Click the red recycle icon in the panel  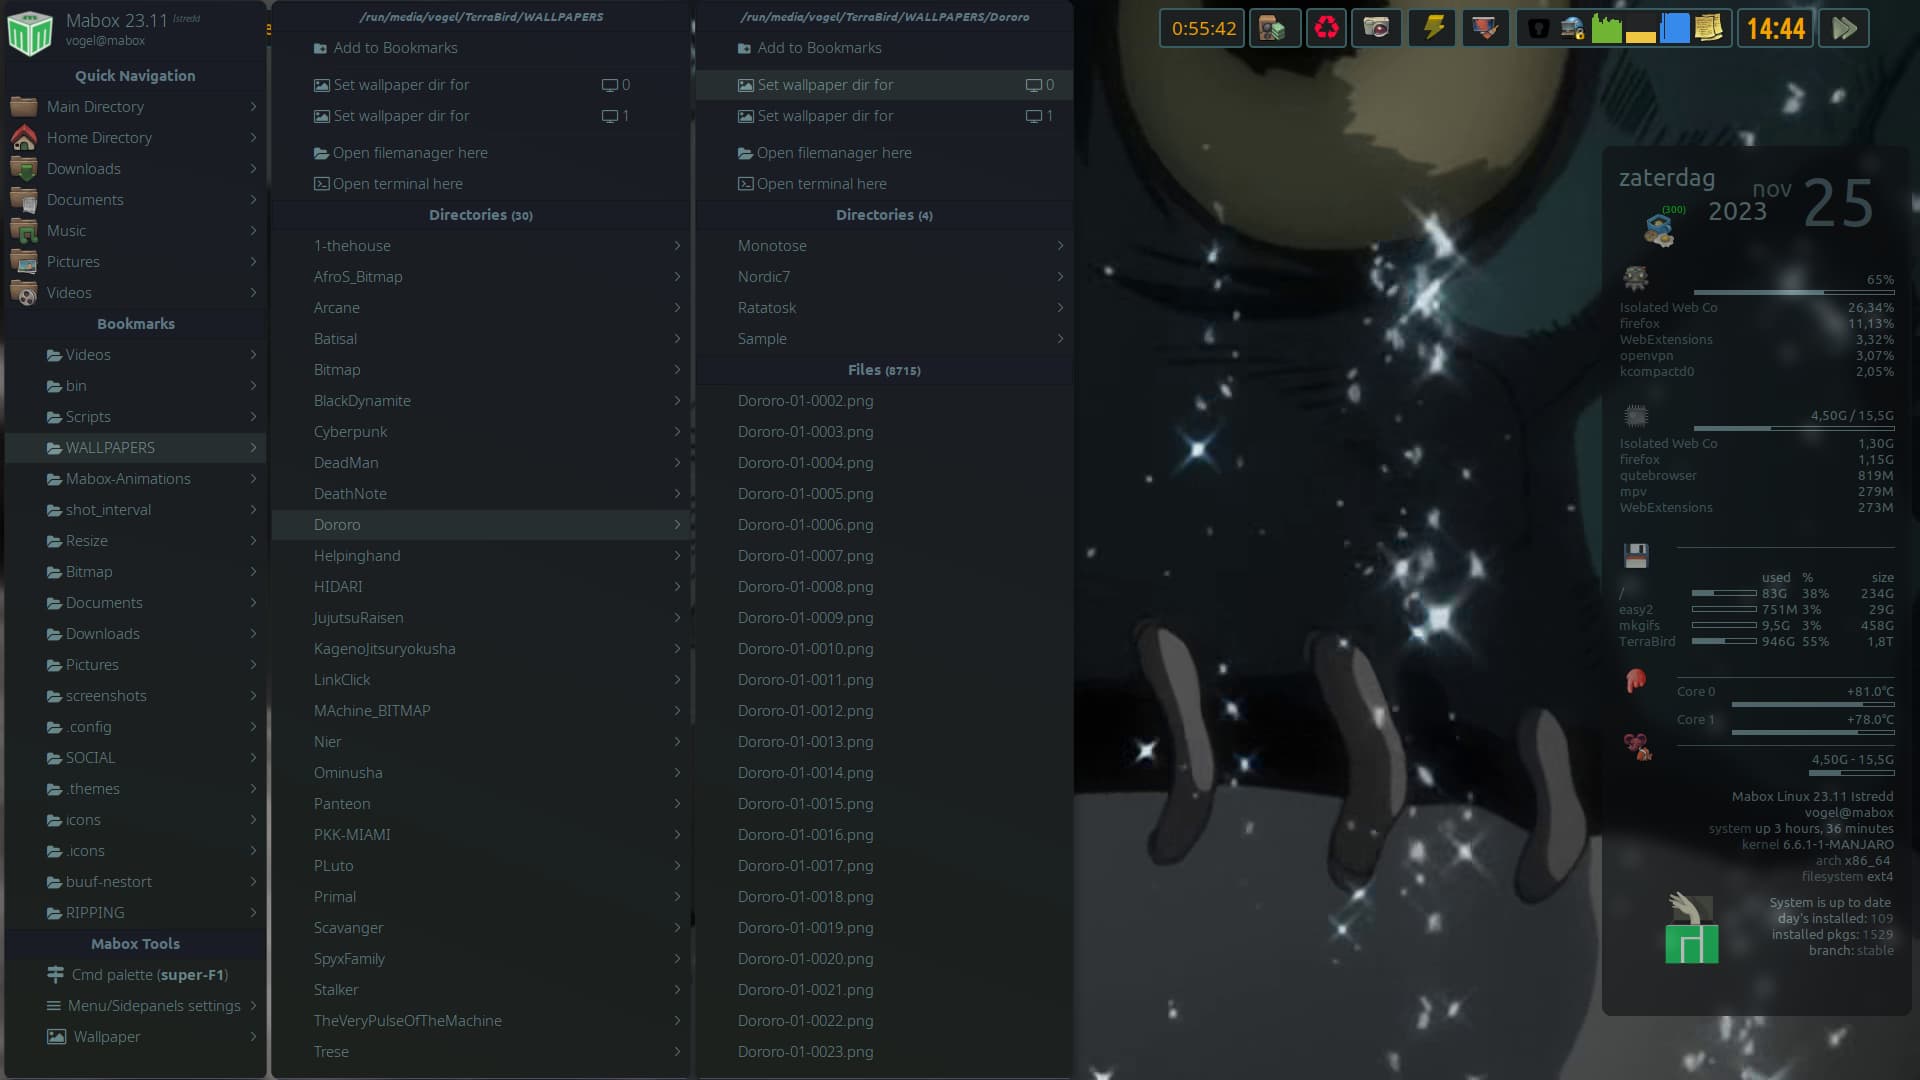1326,28
